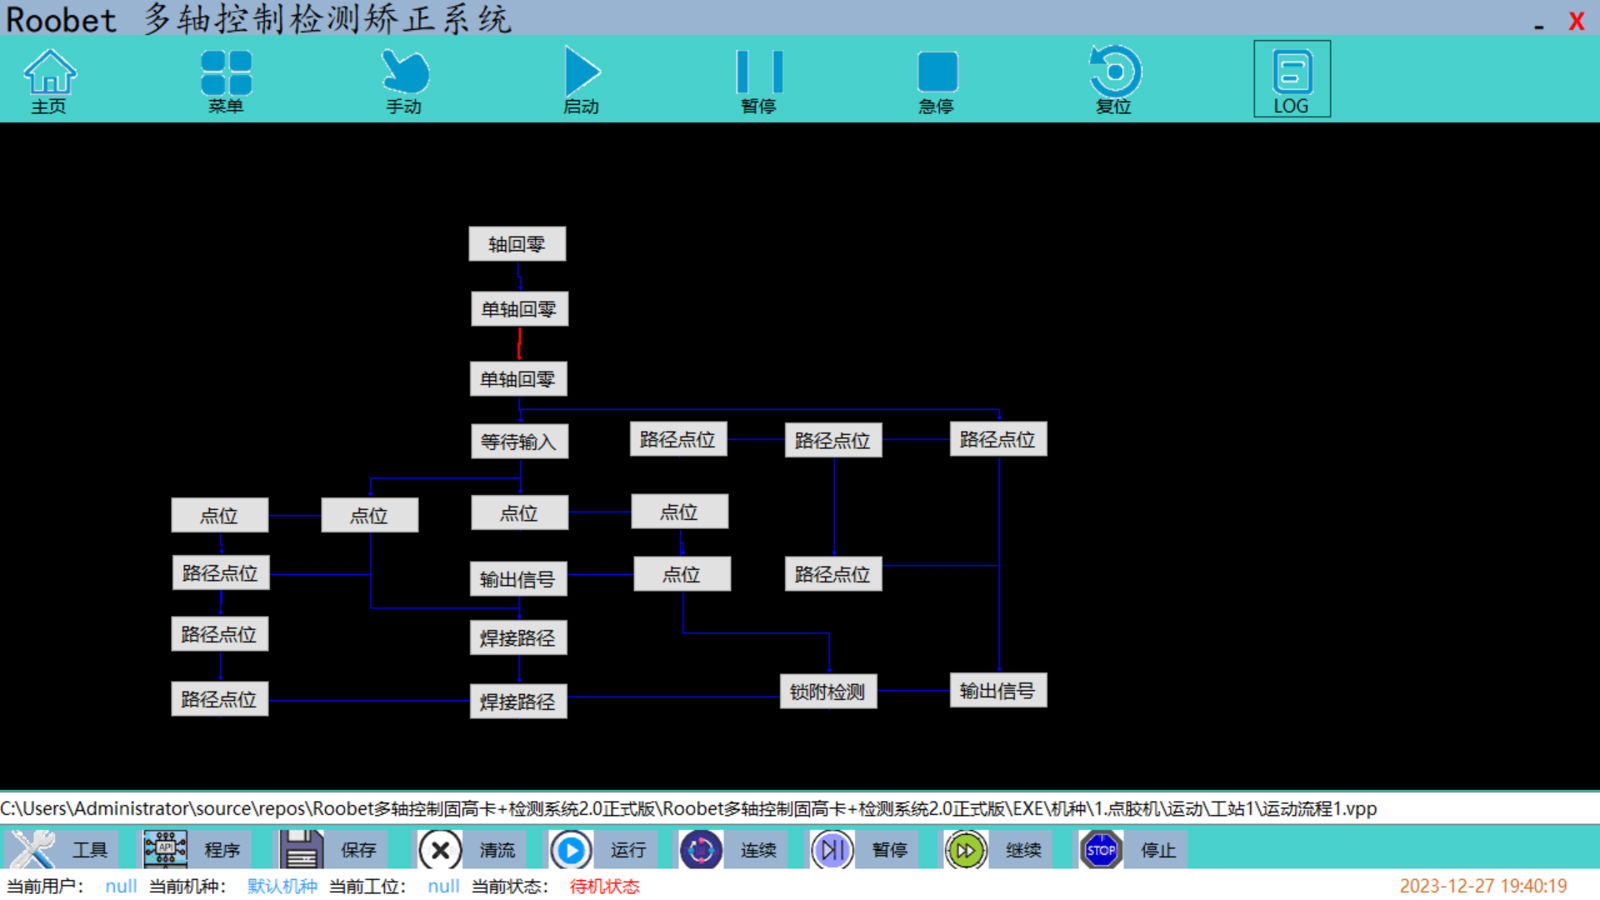This screenshot has height=900, width=1600.
Task: Select the 点位 node above 输出信号
Action: [519, 513]
